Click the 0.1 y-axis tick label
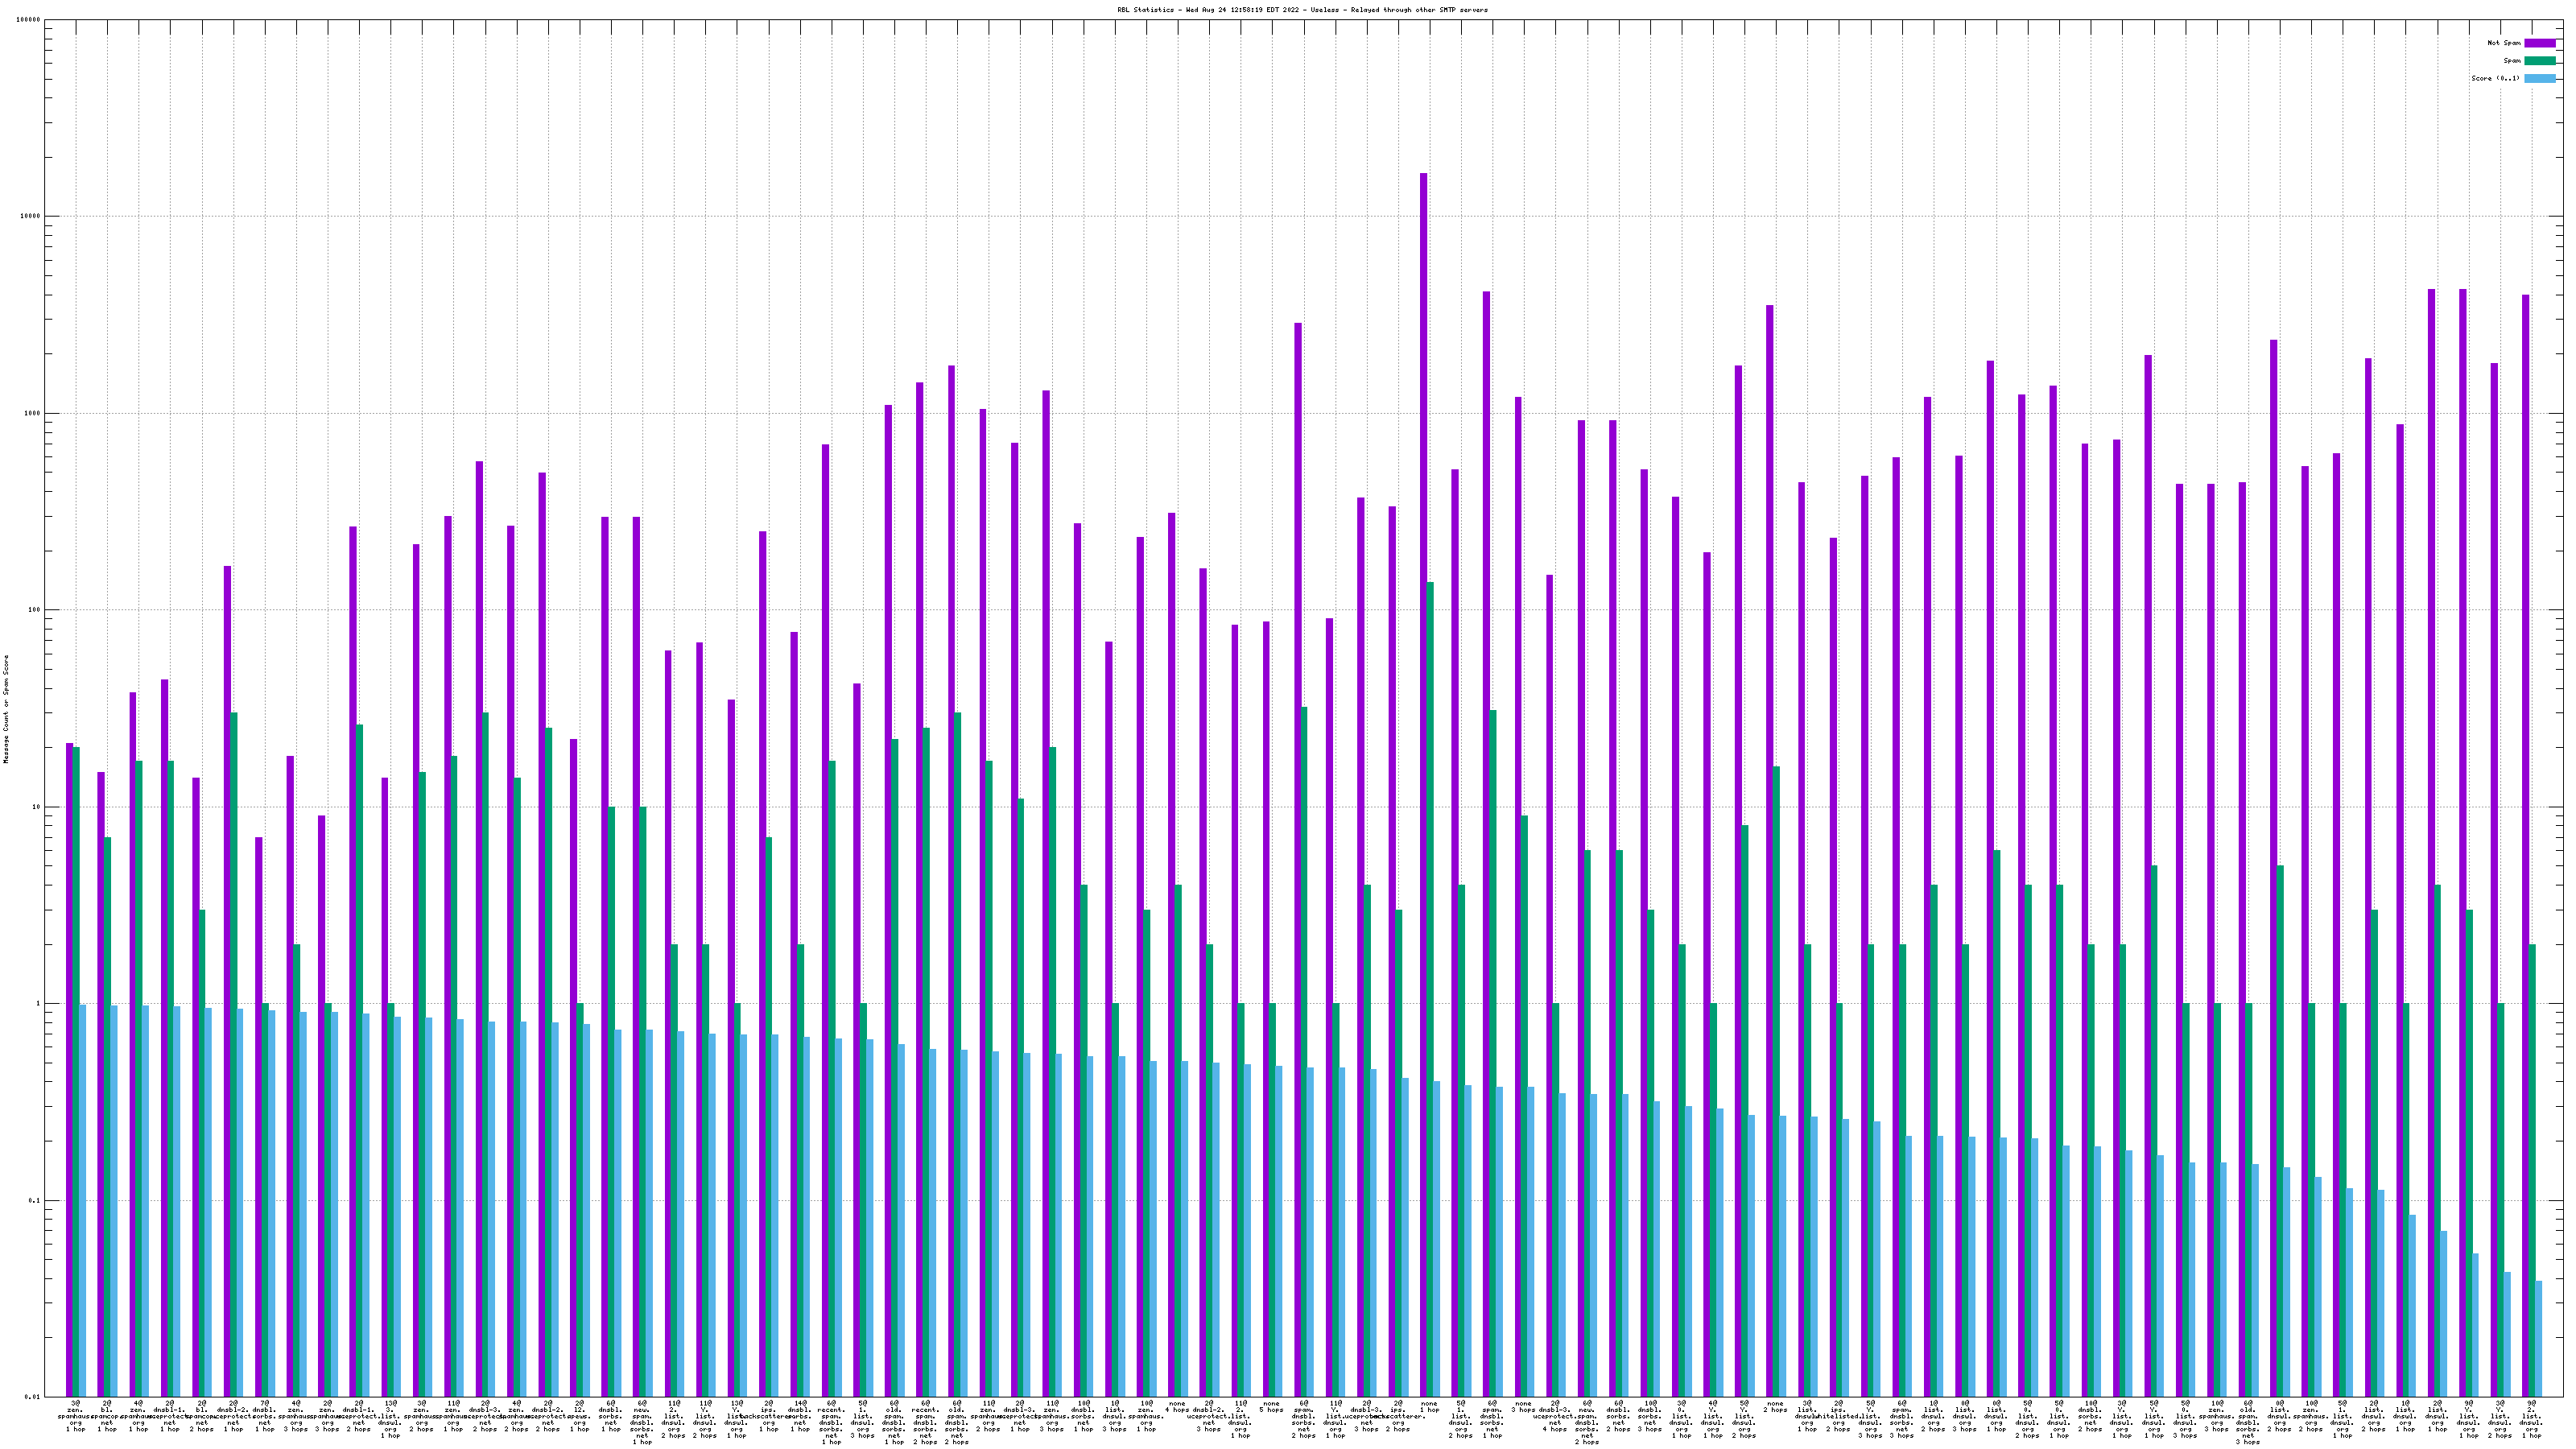 35,1200
